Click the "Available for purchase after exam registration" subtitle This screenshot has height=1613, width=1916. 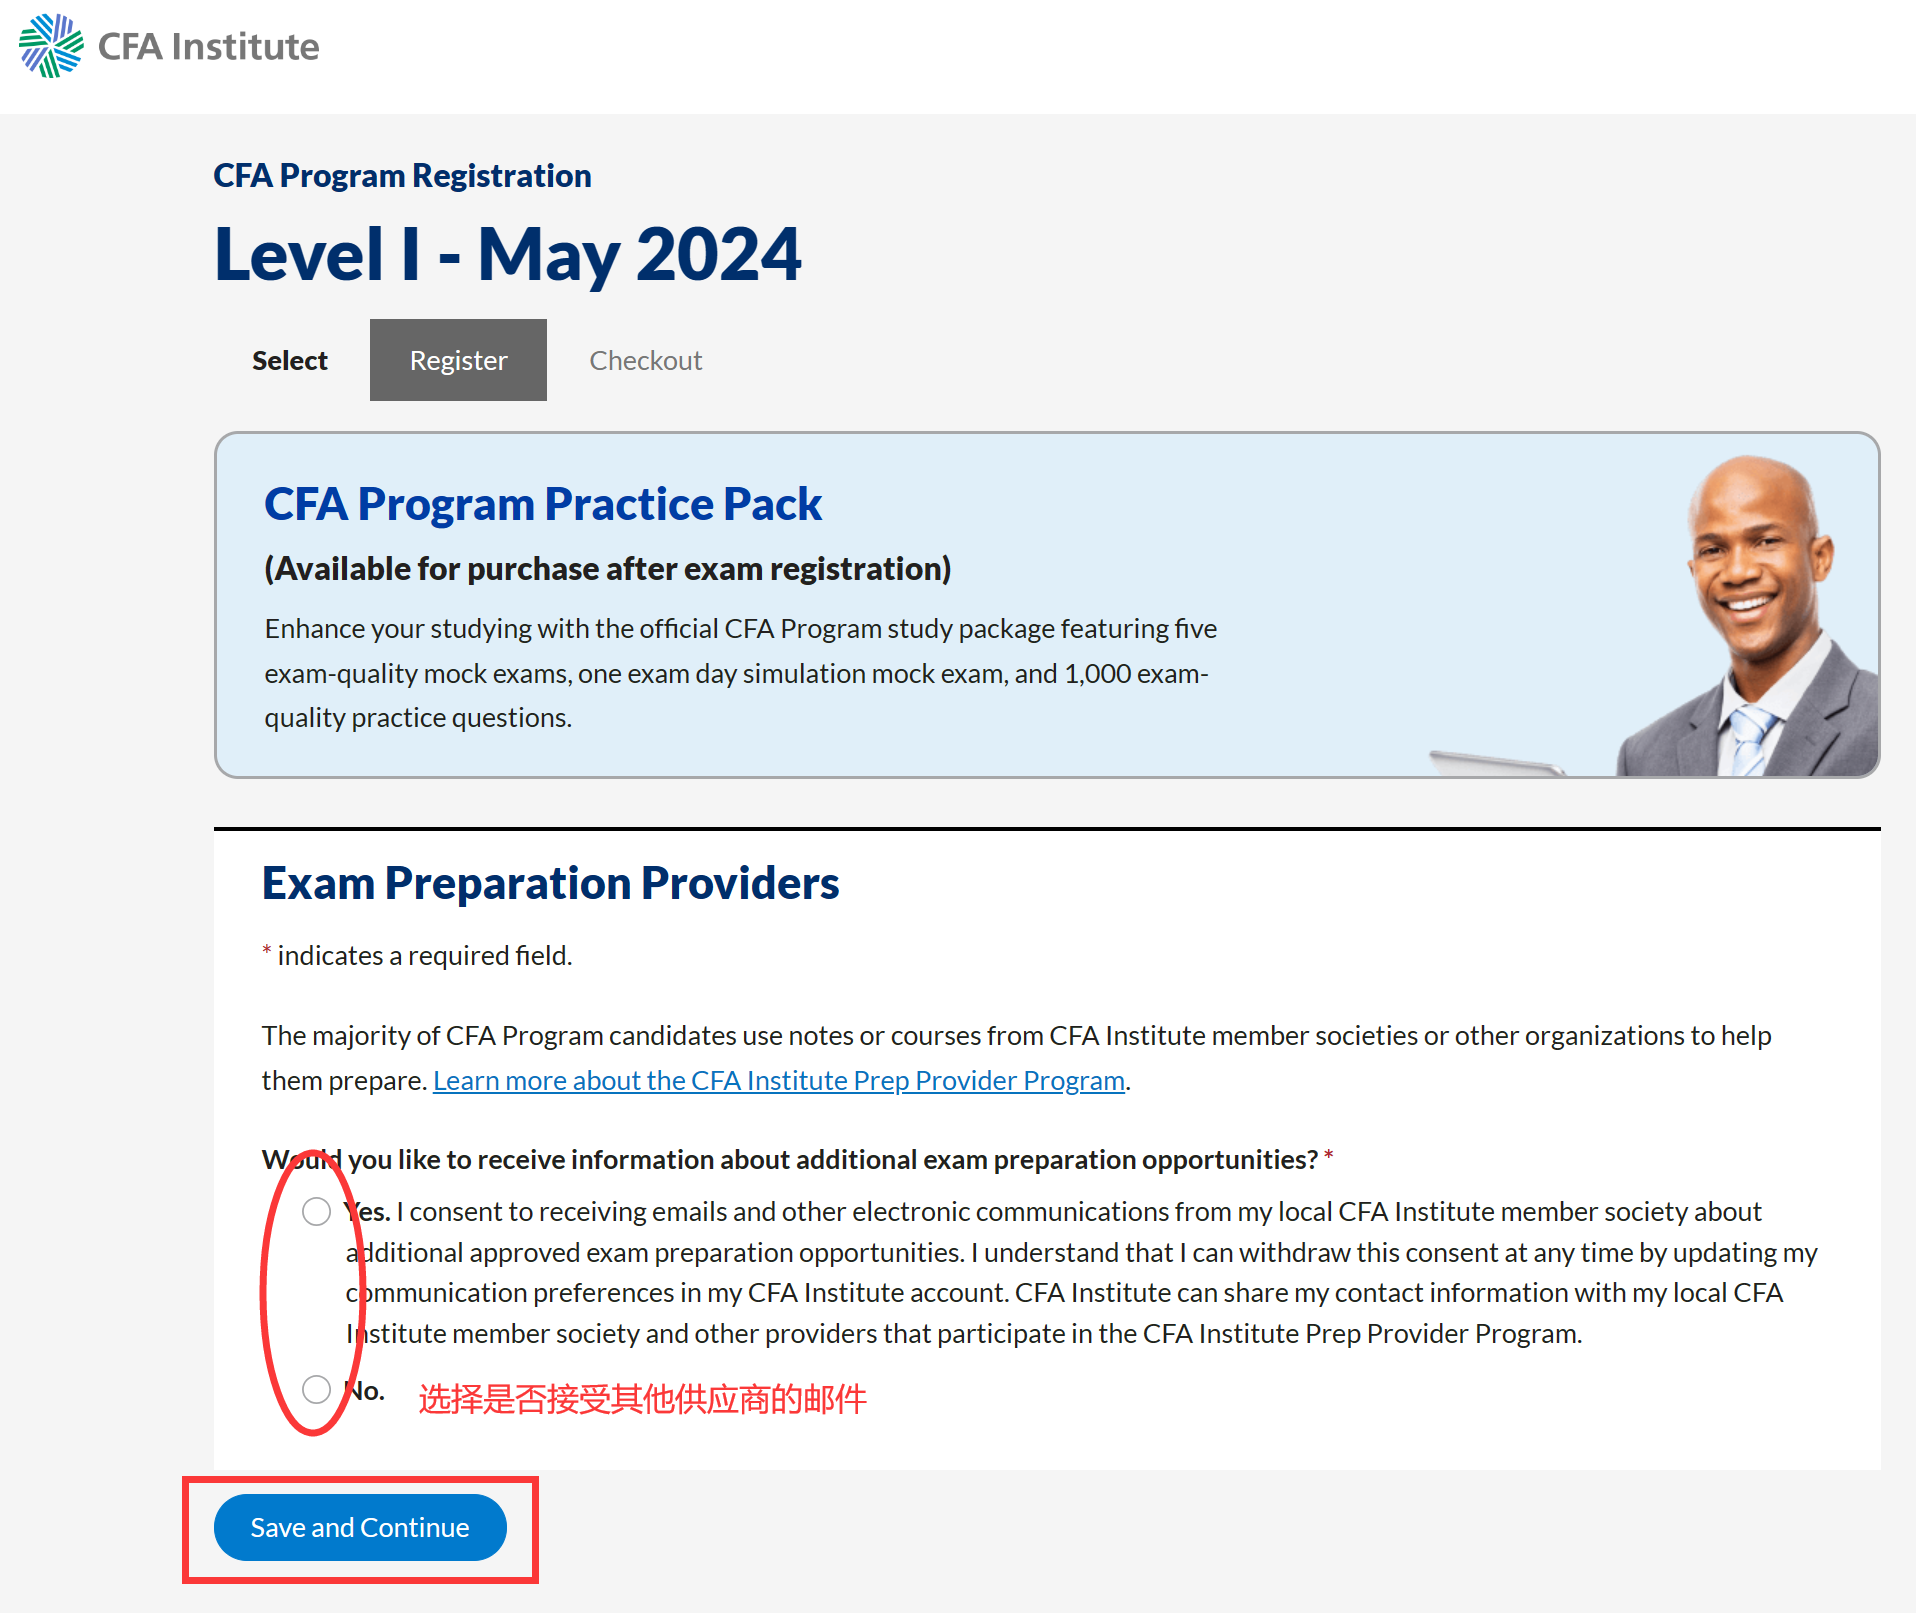pyautogui.click(x=607, y=569)
